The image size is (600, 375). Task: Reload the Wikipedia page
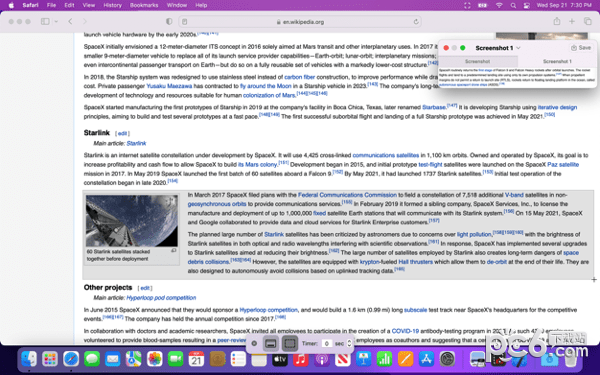(416, 22)
